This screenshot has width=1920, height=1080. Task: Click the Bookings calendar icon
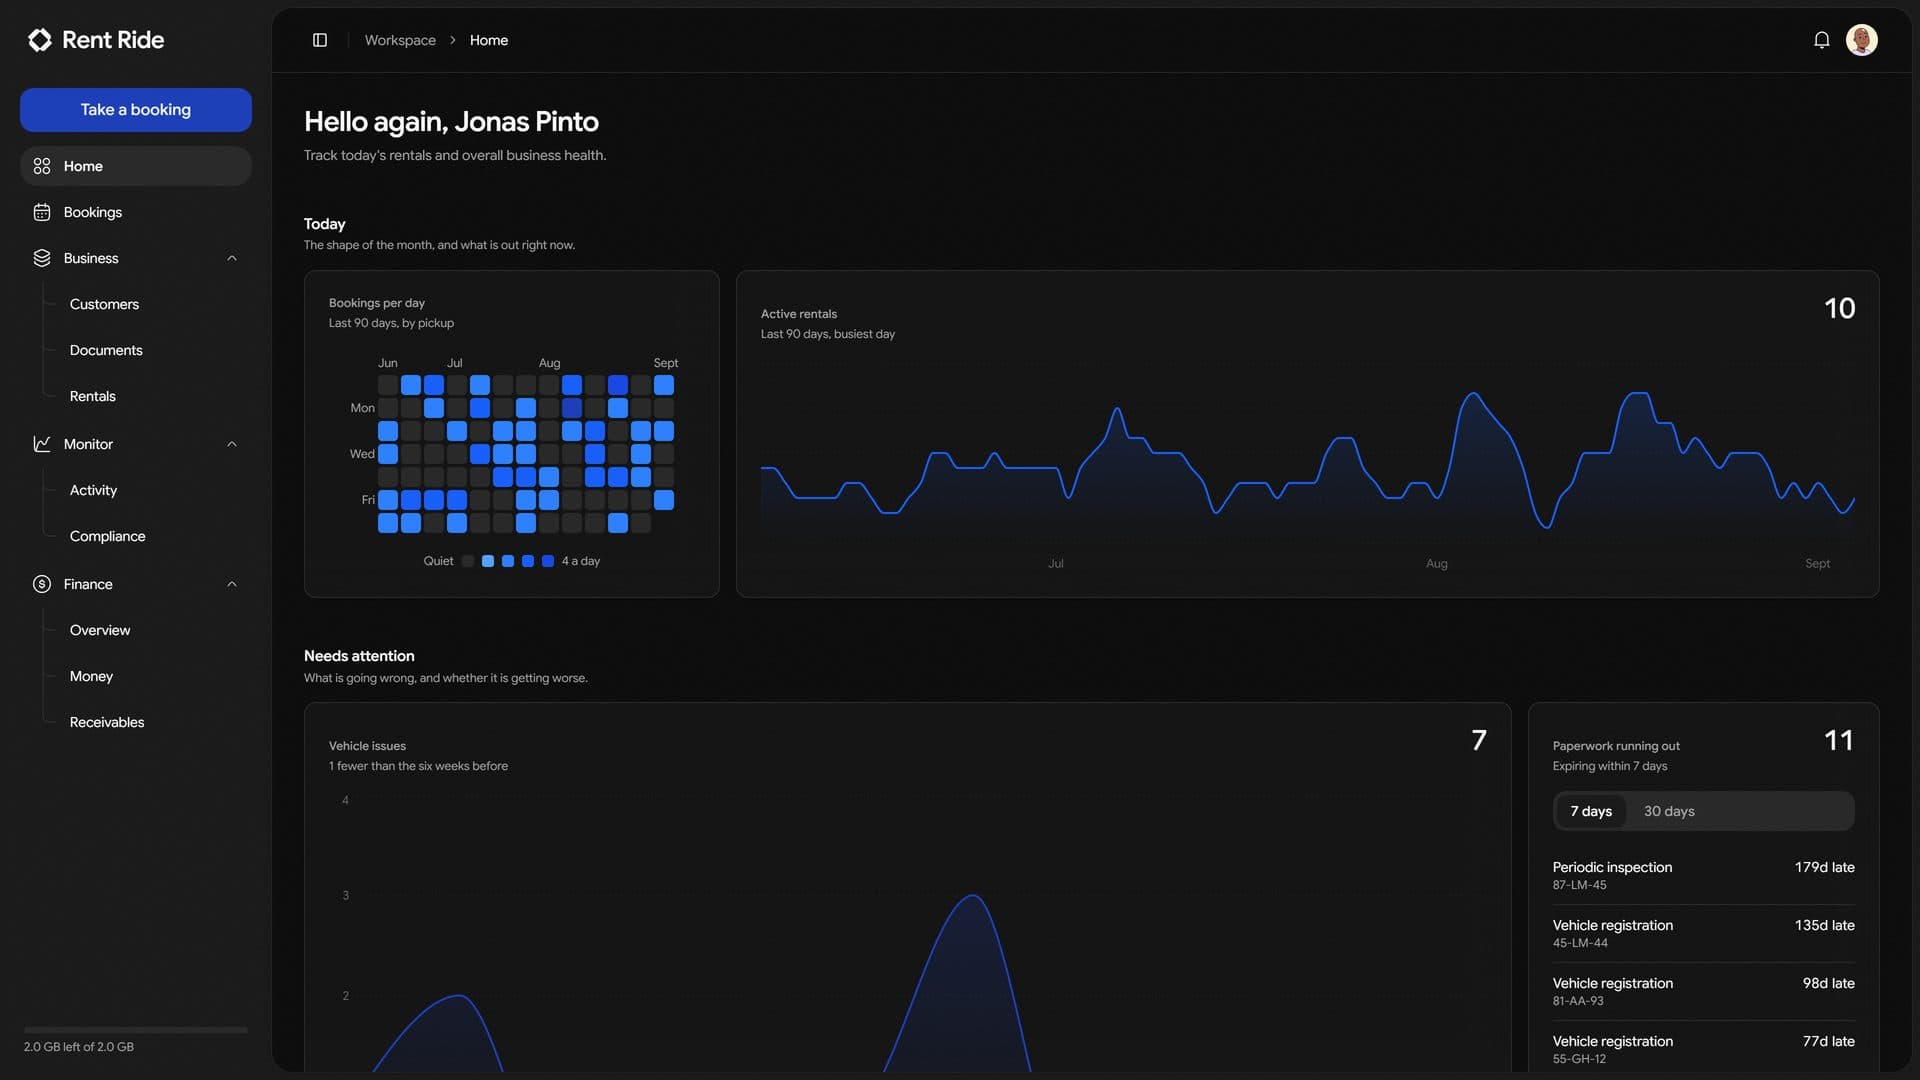click(x=42, y=212)
